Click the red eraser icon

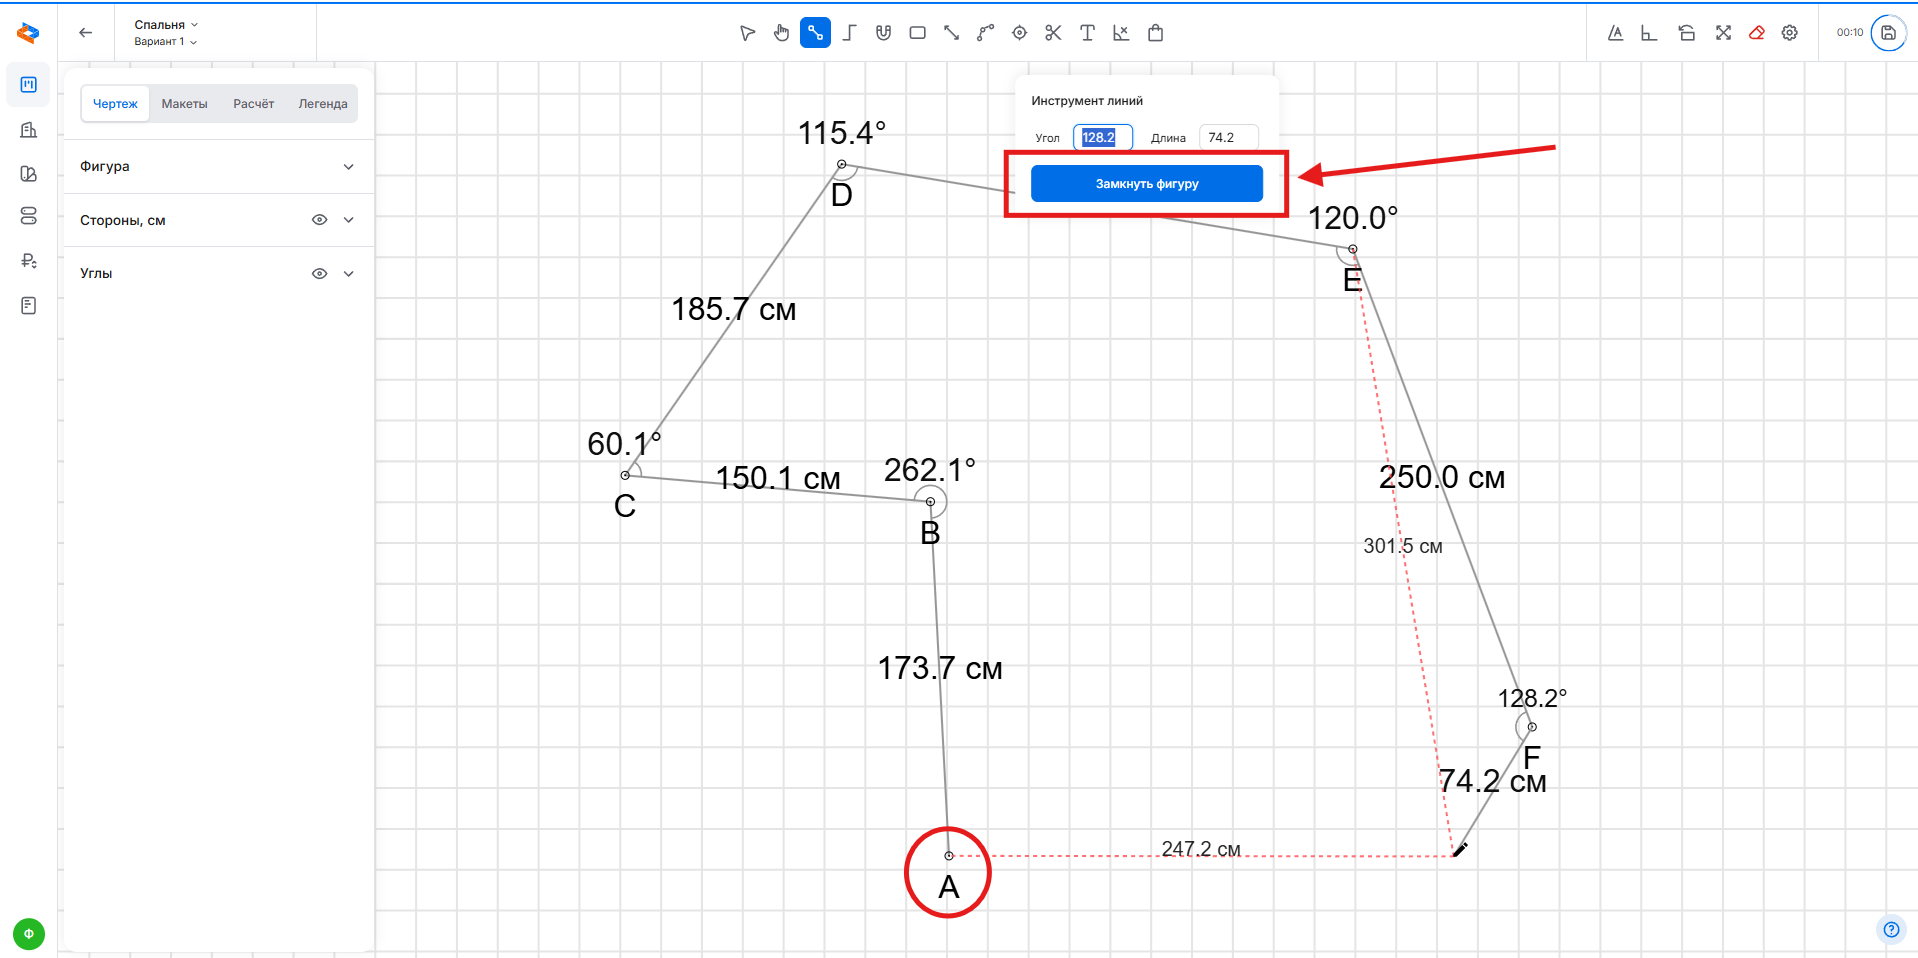coord(1756,33)
